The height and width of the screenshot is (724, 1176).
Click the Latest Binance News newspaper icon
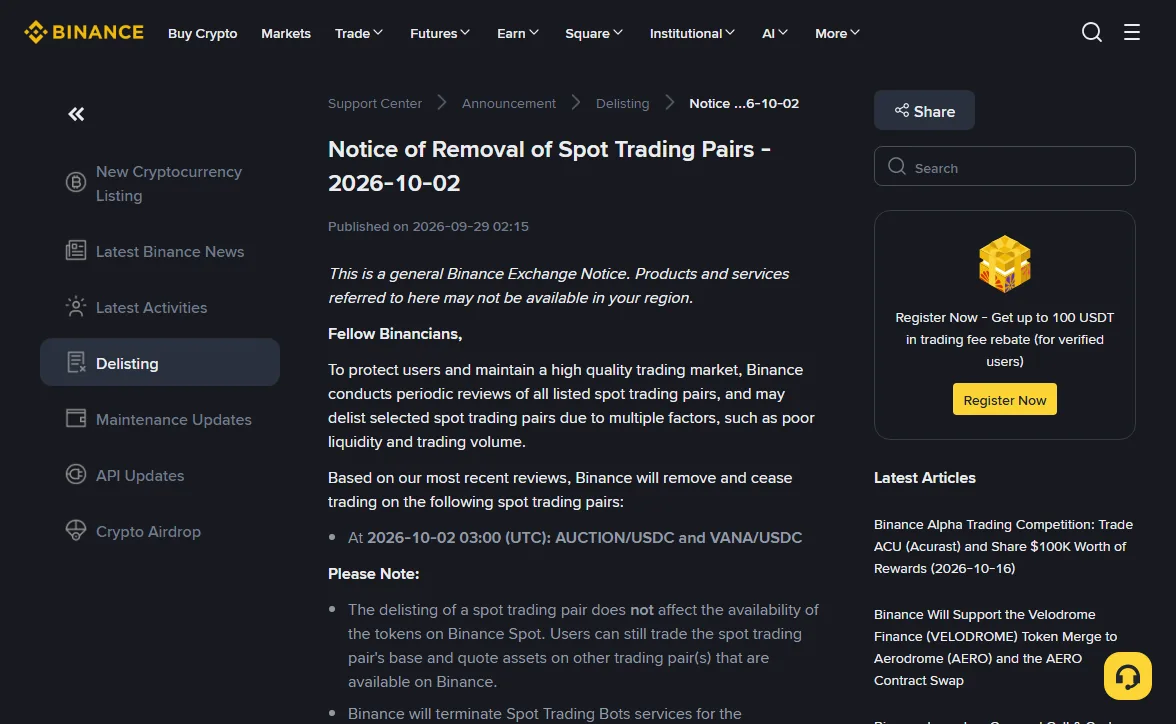click(76, 251)
